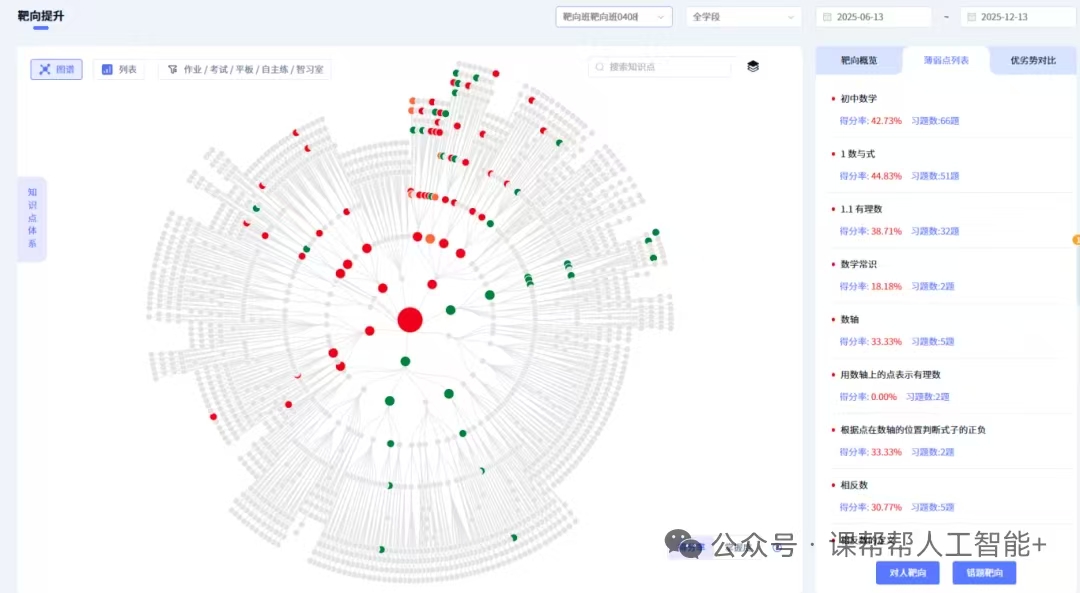This screenshot has width=1080, height=593.
Task: Switch to 图谱 graph view
Action: tap(56, 69)
